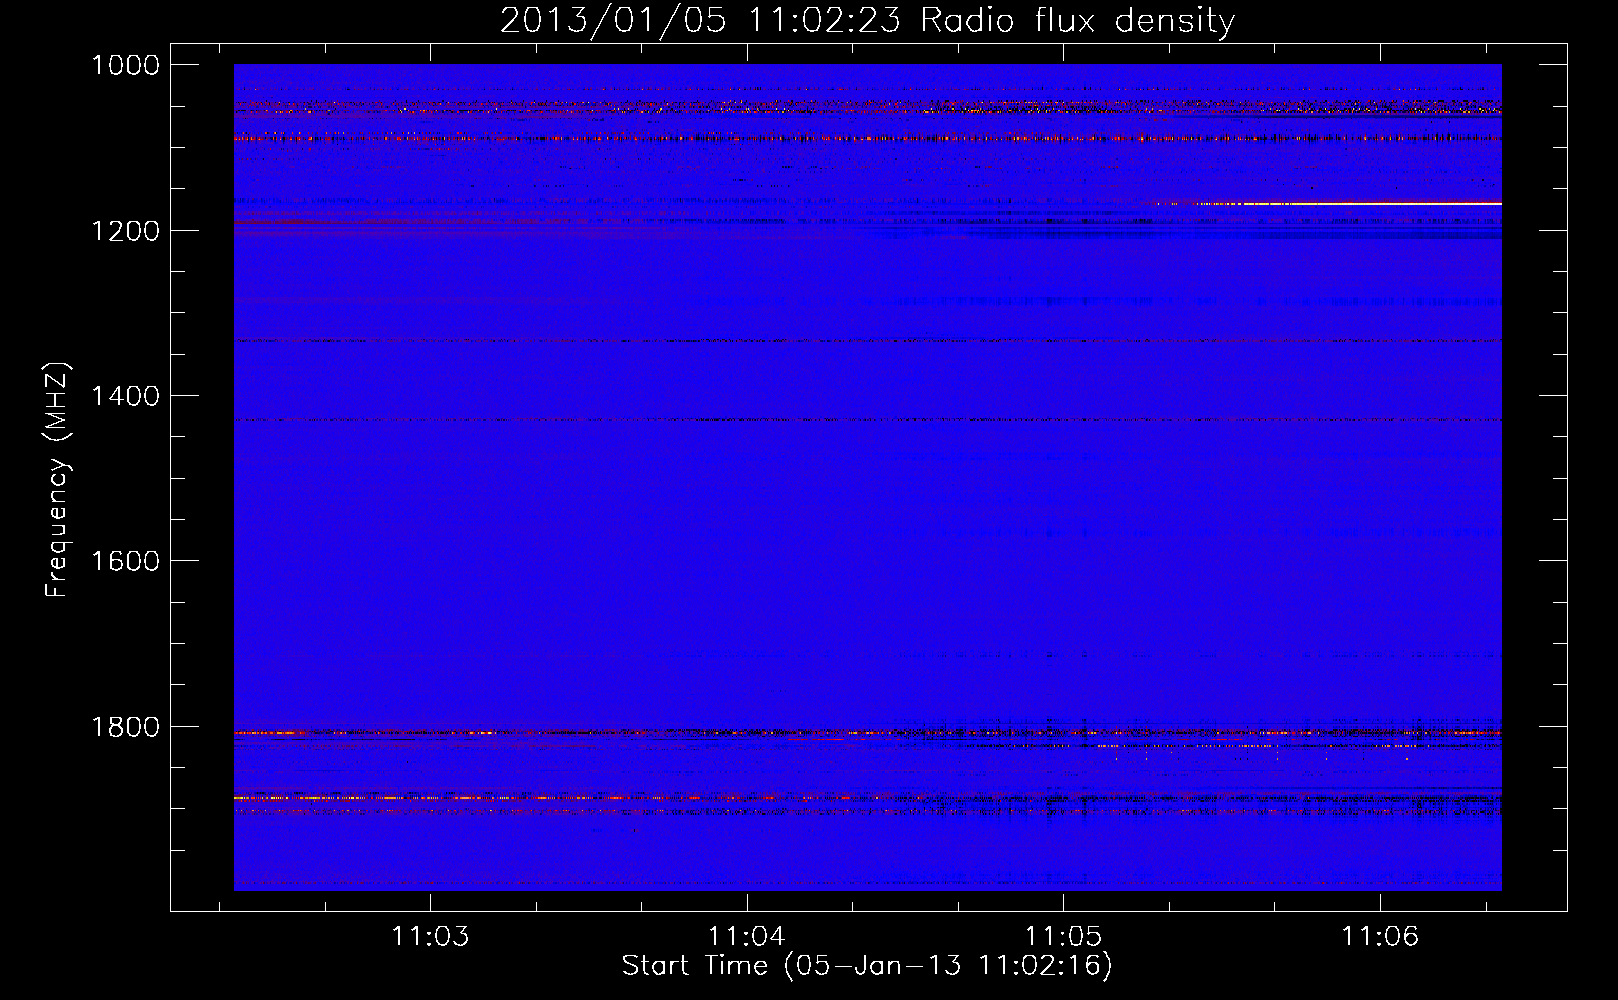
Task: Click the "Frequency (MHZ)" y-axis label
Action: [58, 479]
